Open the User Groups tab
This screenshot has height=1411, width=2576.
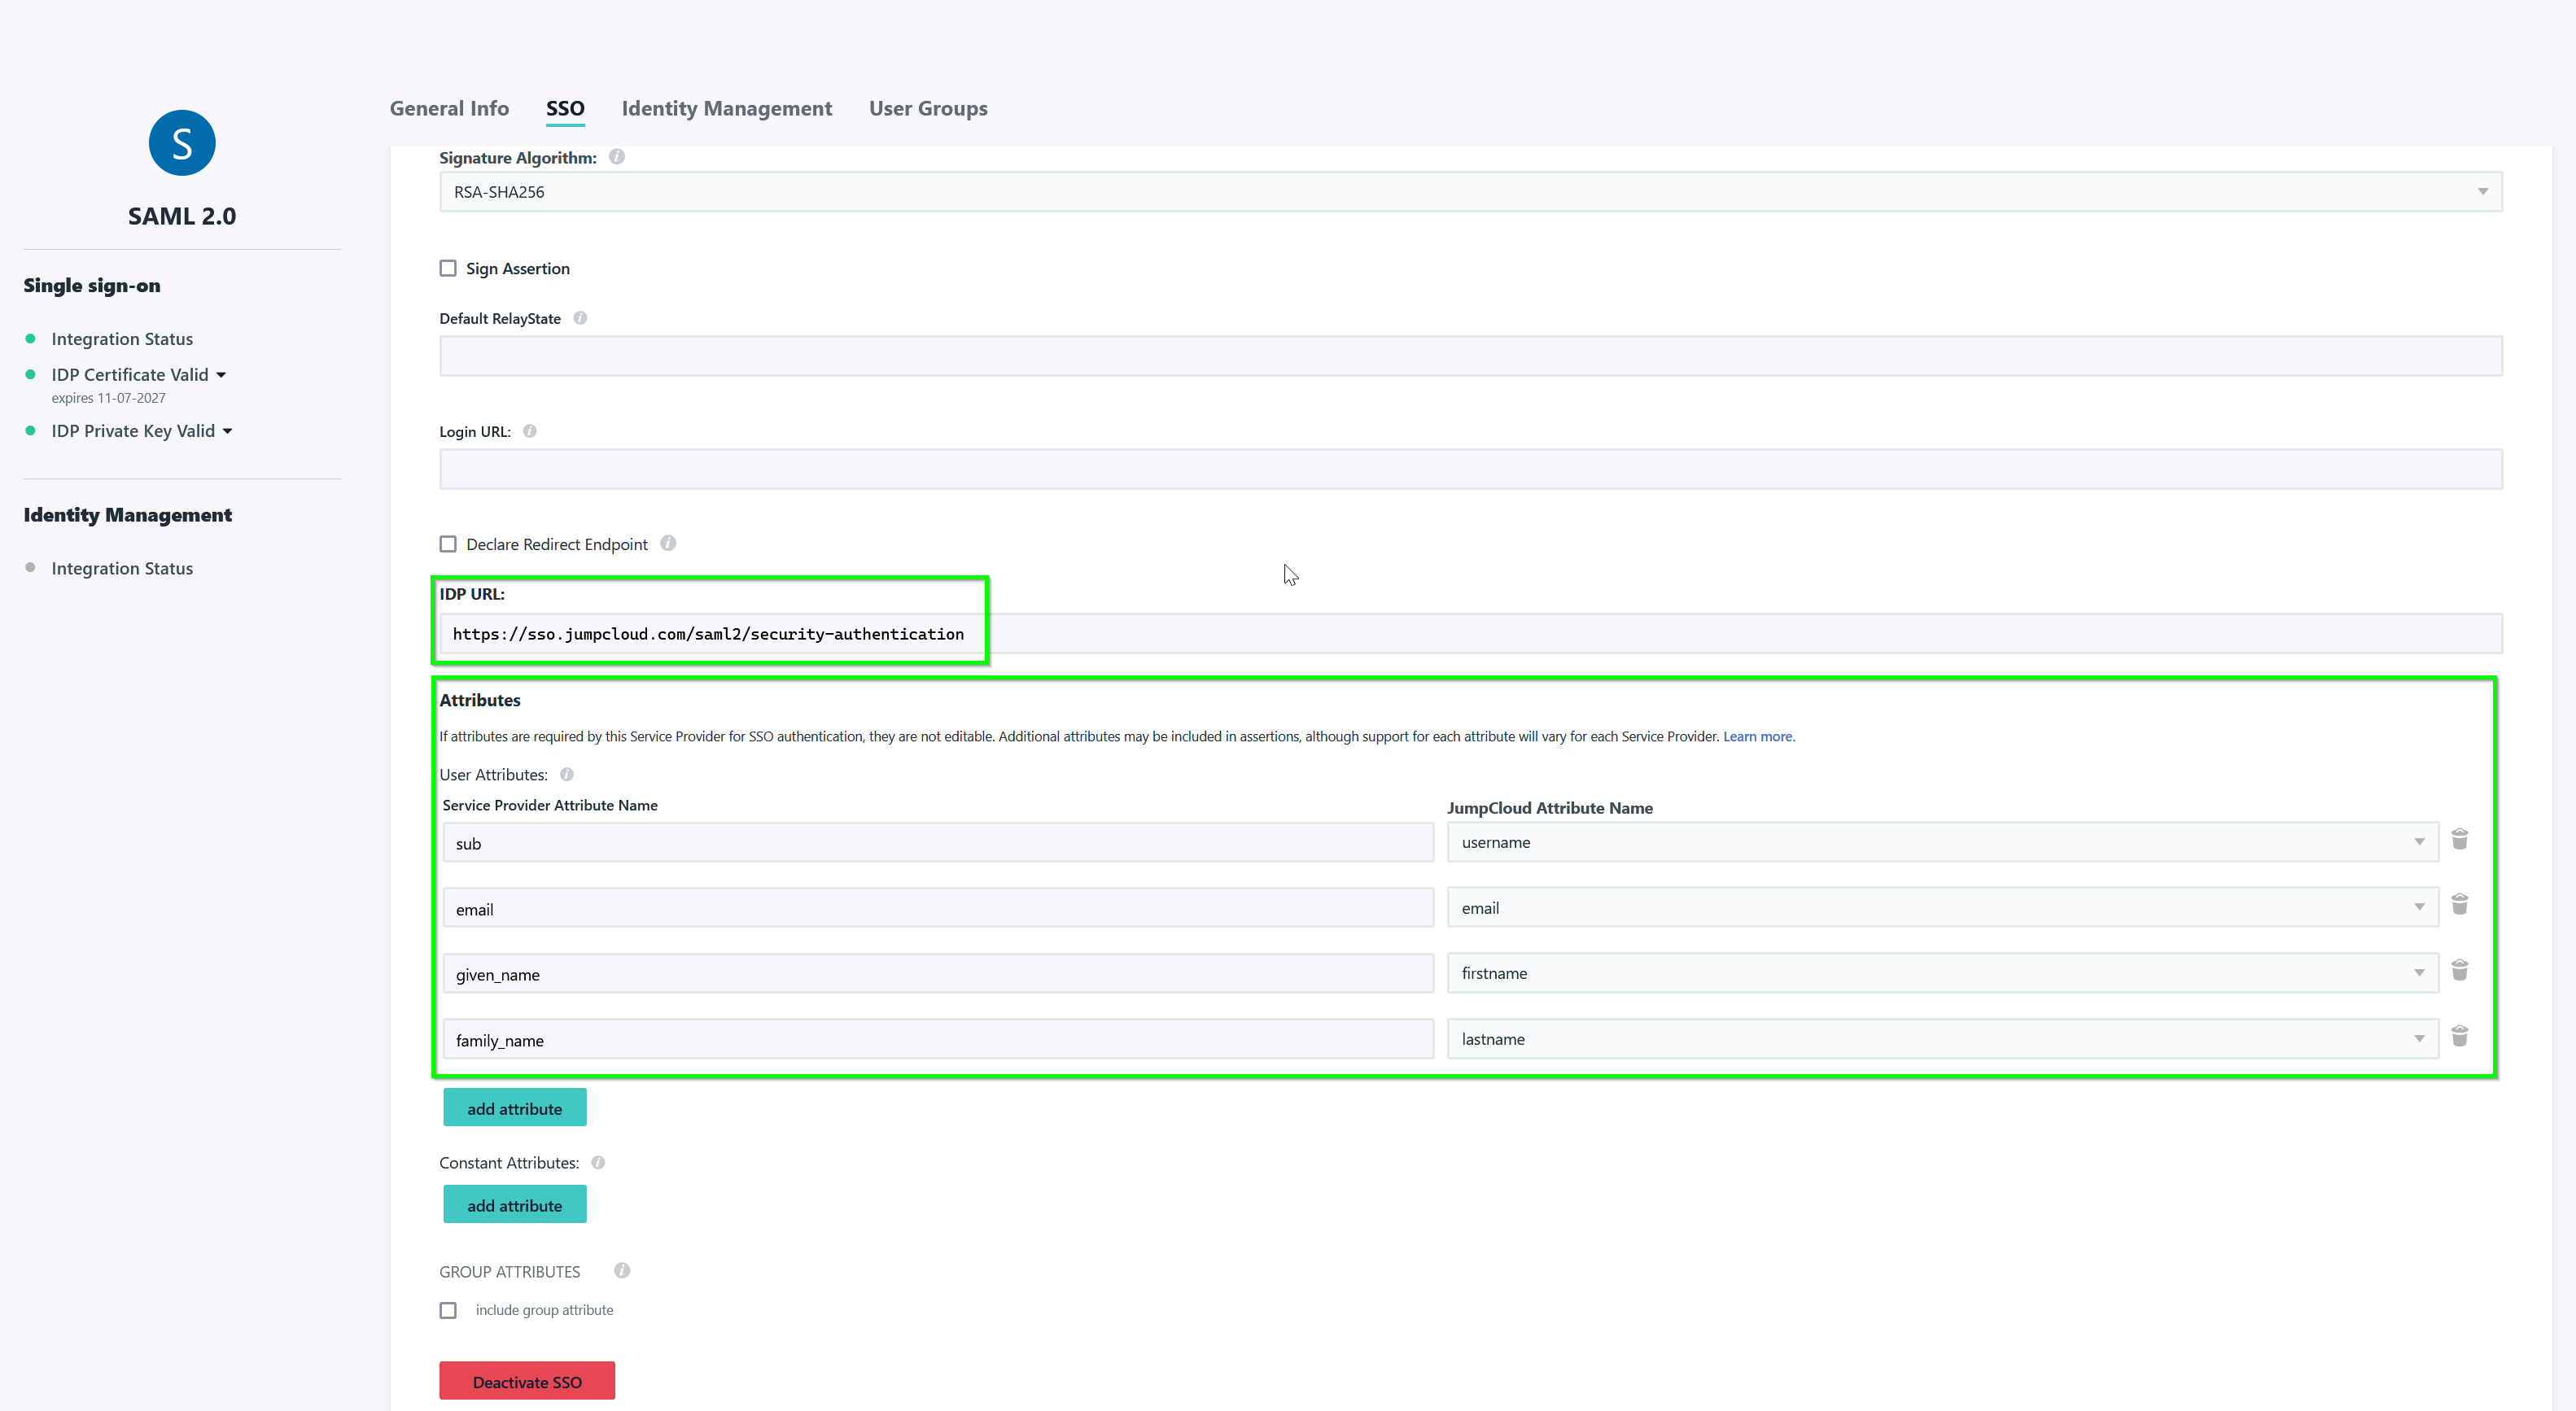click(x=927, y=108)
